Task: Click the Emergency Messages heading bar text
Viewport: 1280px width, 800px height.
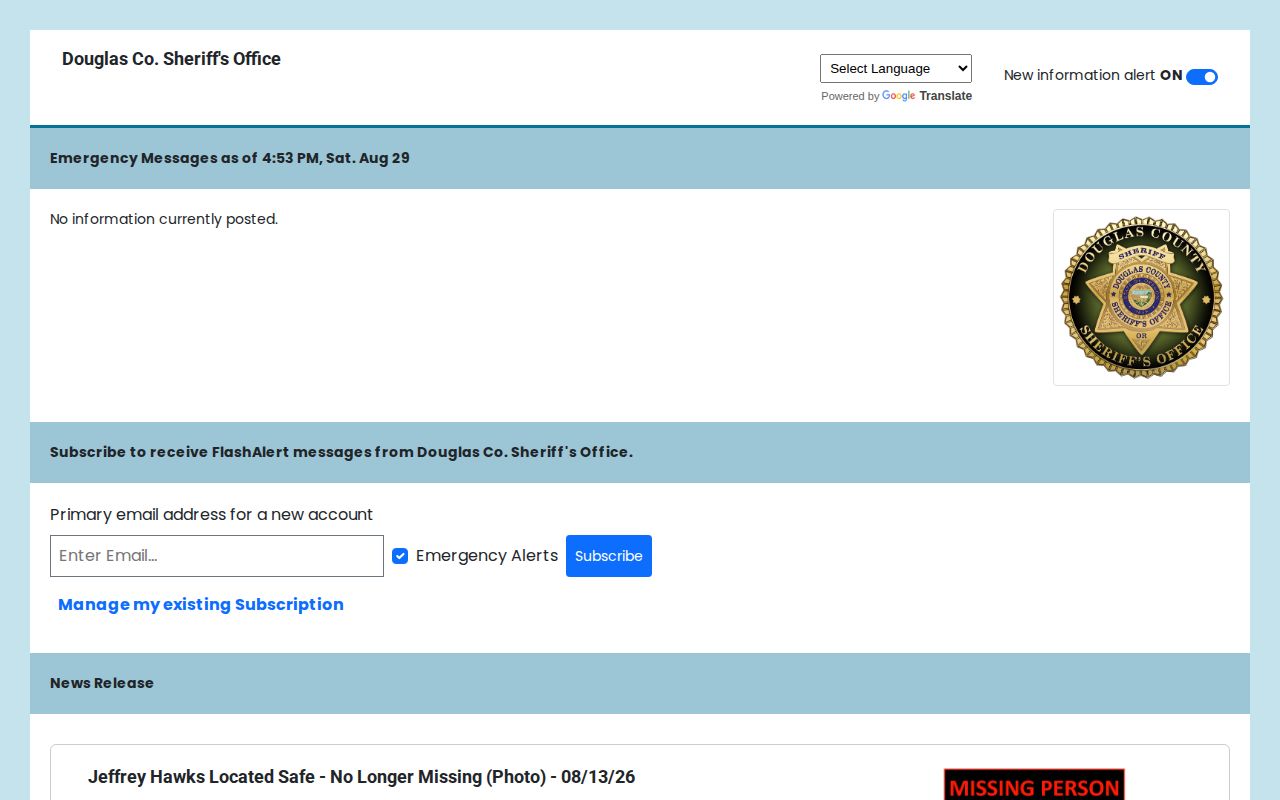Action: 230,158
